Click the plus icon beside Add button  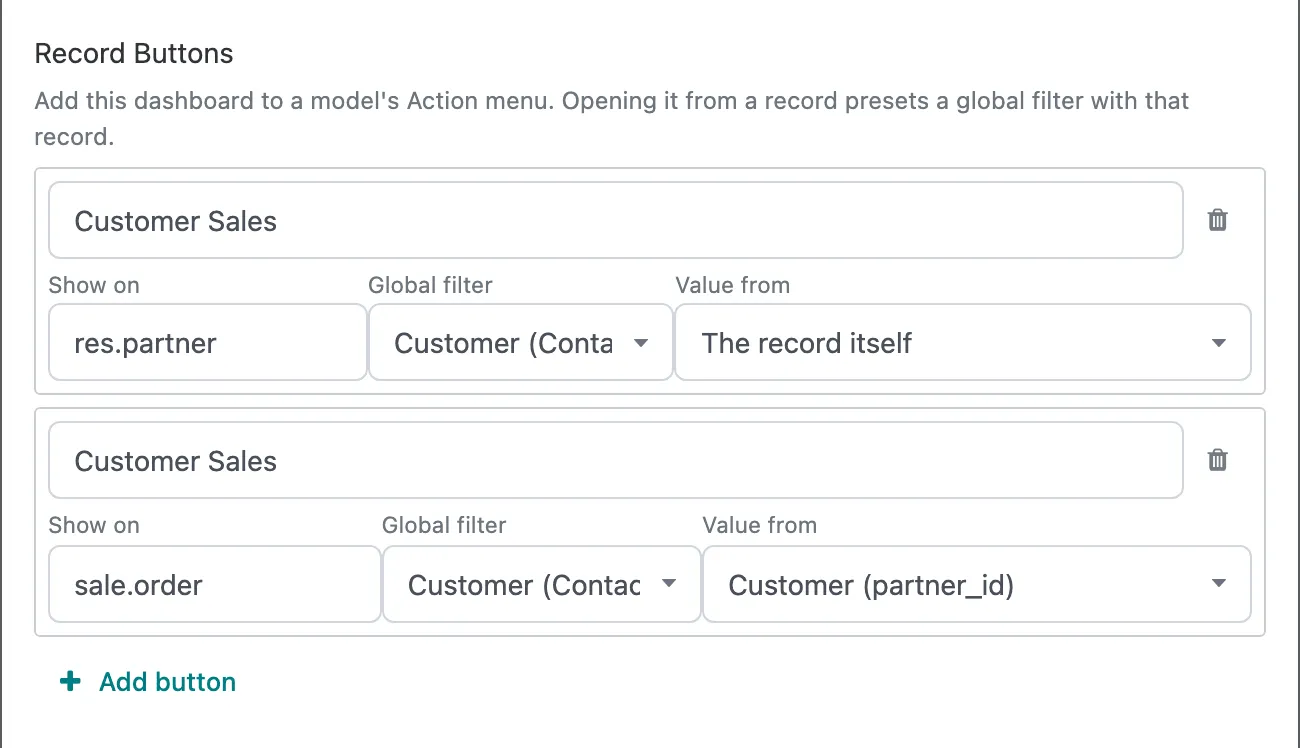(70, 682)
